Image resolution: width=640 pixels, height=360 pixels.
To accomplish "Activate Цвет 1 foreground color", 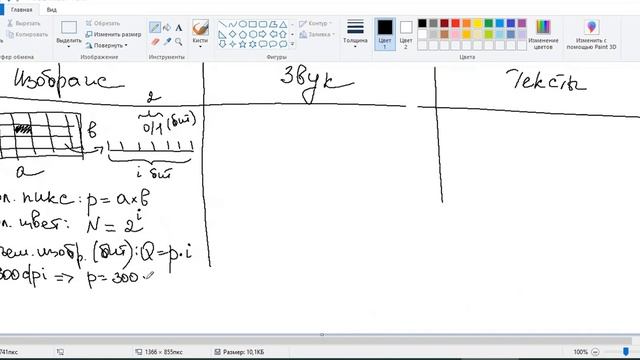I will click(x=384, y=34).
